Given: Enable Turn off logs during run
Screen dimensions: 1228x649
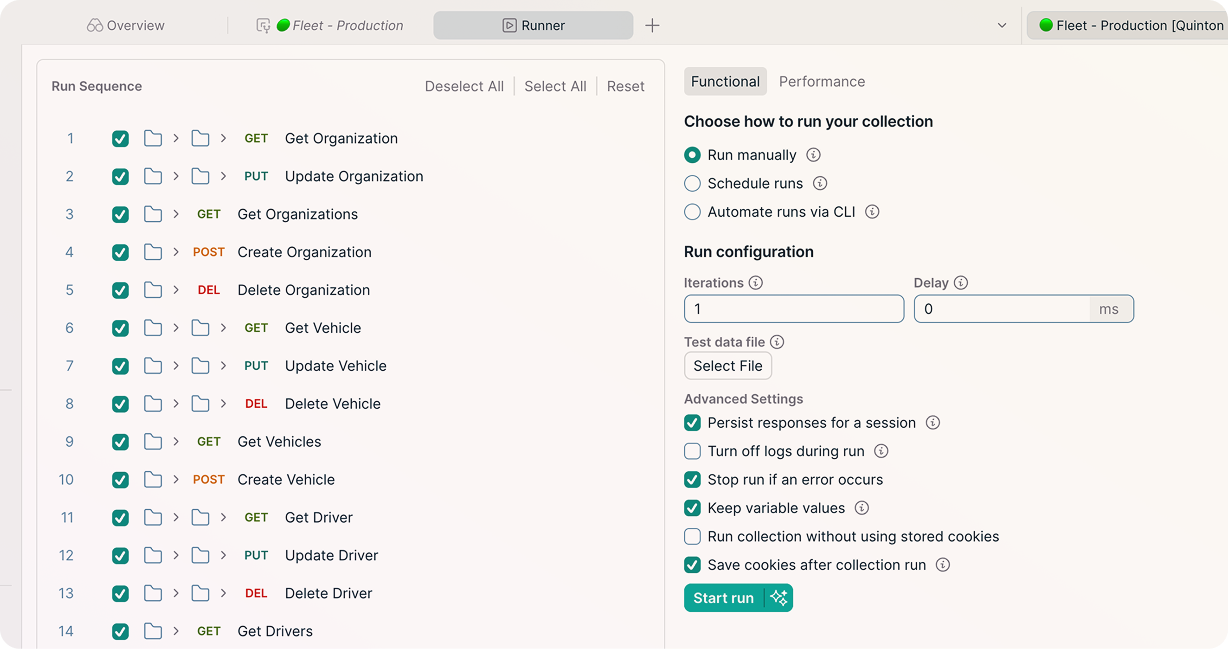Looking at the screenshot, I should [692, 451].
